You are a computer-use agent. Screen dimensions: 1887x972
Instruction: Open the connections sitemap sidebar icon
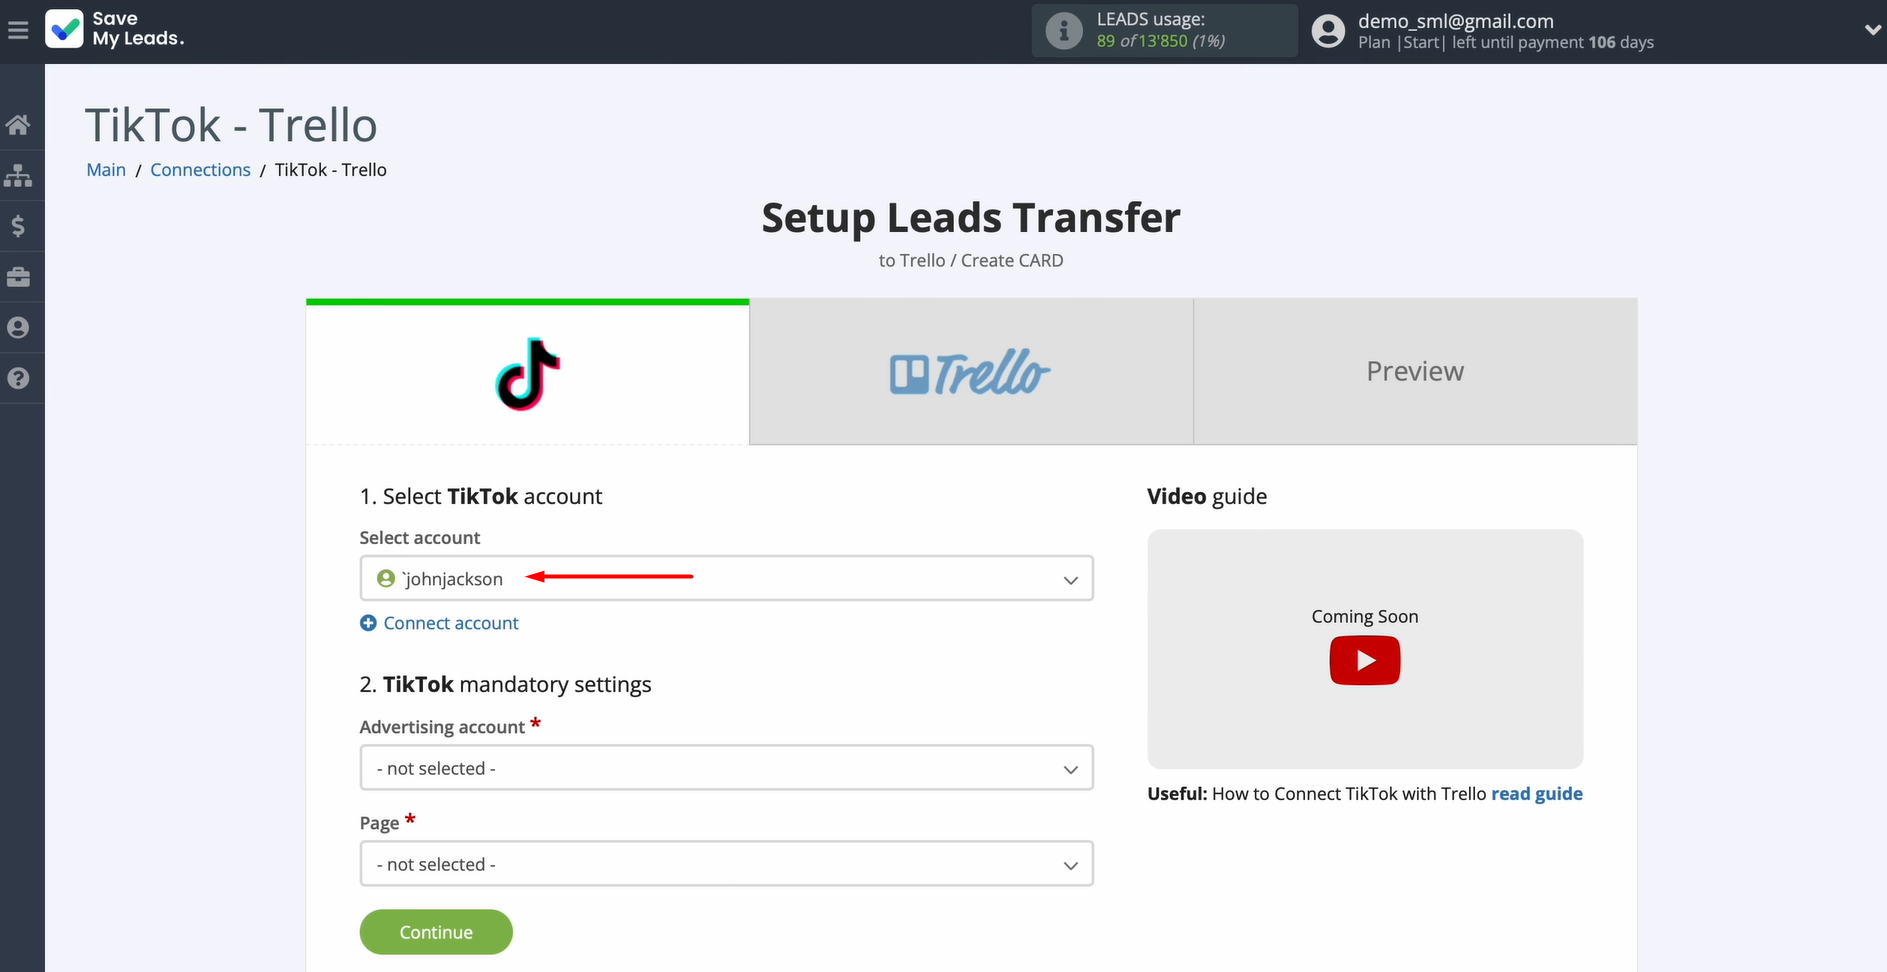coord(18,176)
